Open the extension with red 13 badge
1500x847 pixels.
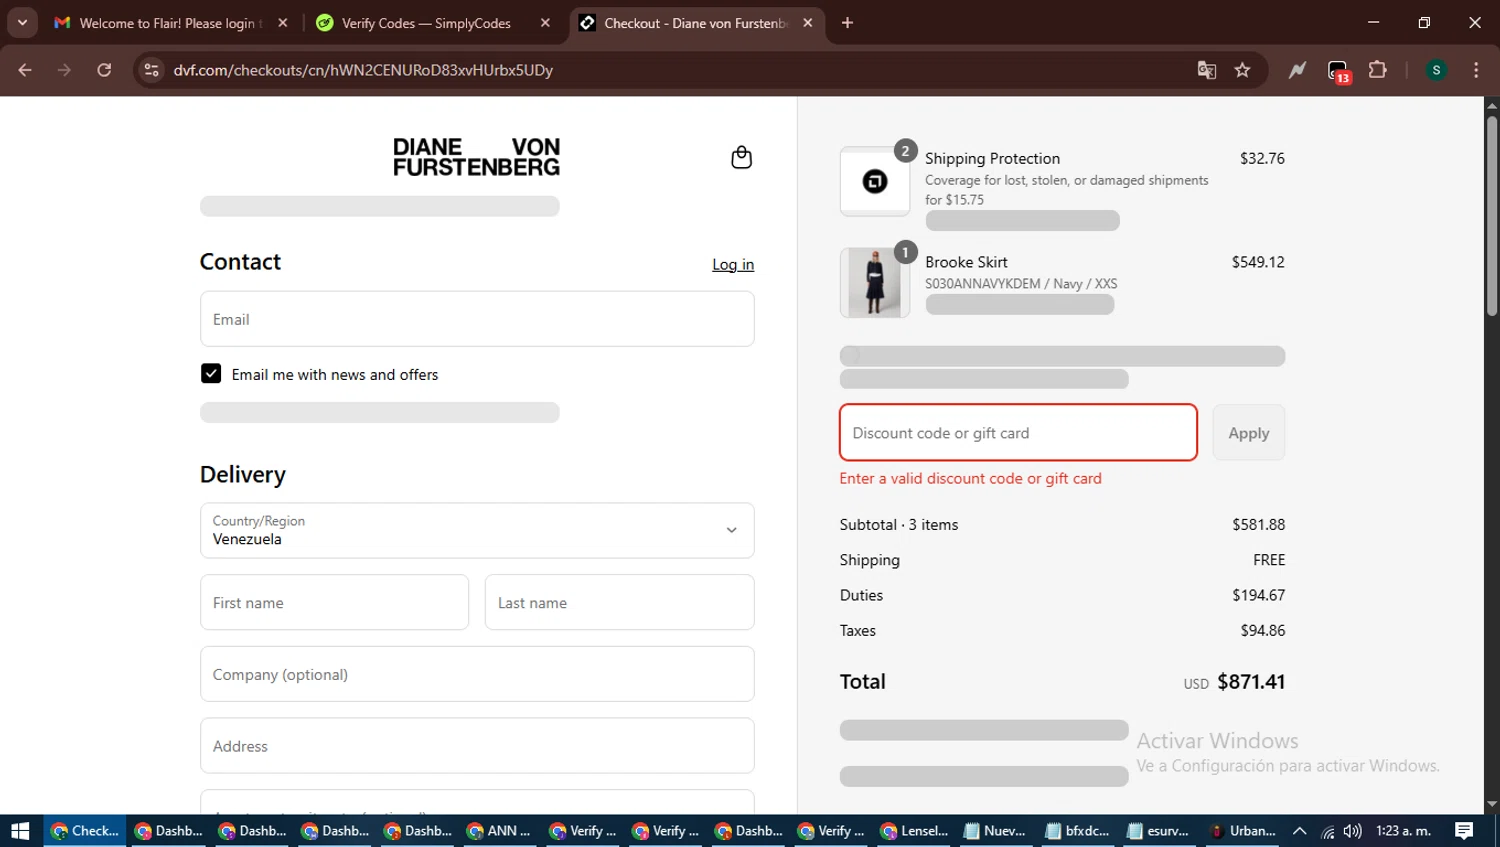[x=1338, y=71]
